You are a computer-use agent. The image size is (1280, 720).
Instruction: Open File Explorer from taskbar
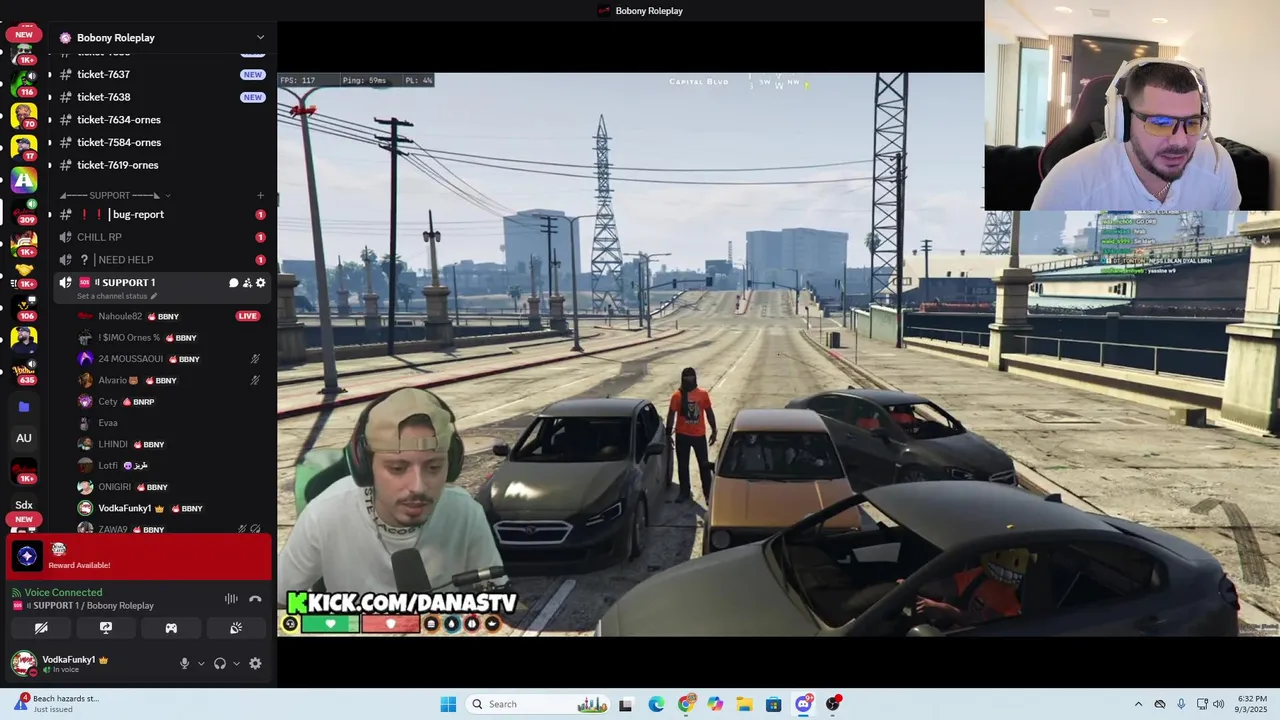[744, 704]
